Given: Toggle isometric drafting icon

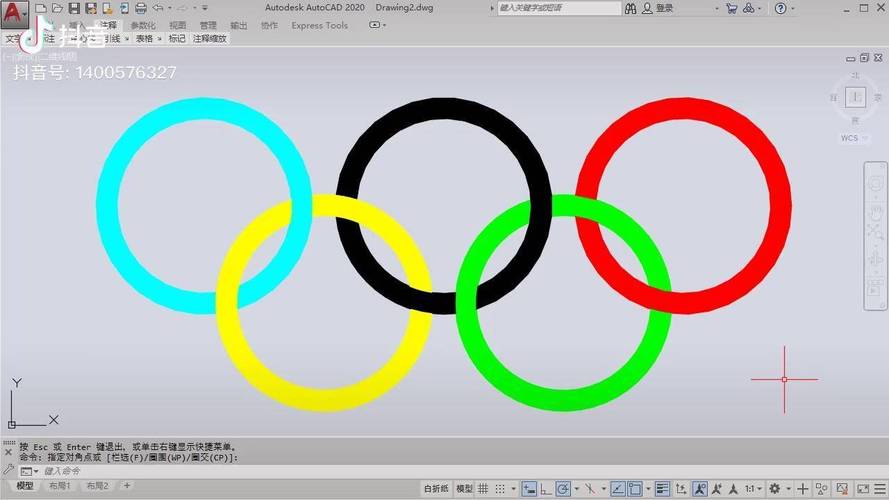Looking at the screenshot, I should tap(590, 489).
